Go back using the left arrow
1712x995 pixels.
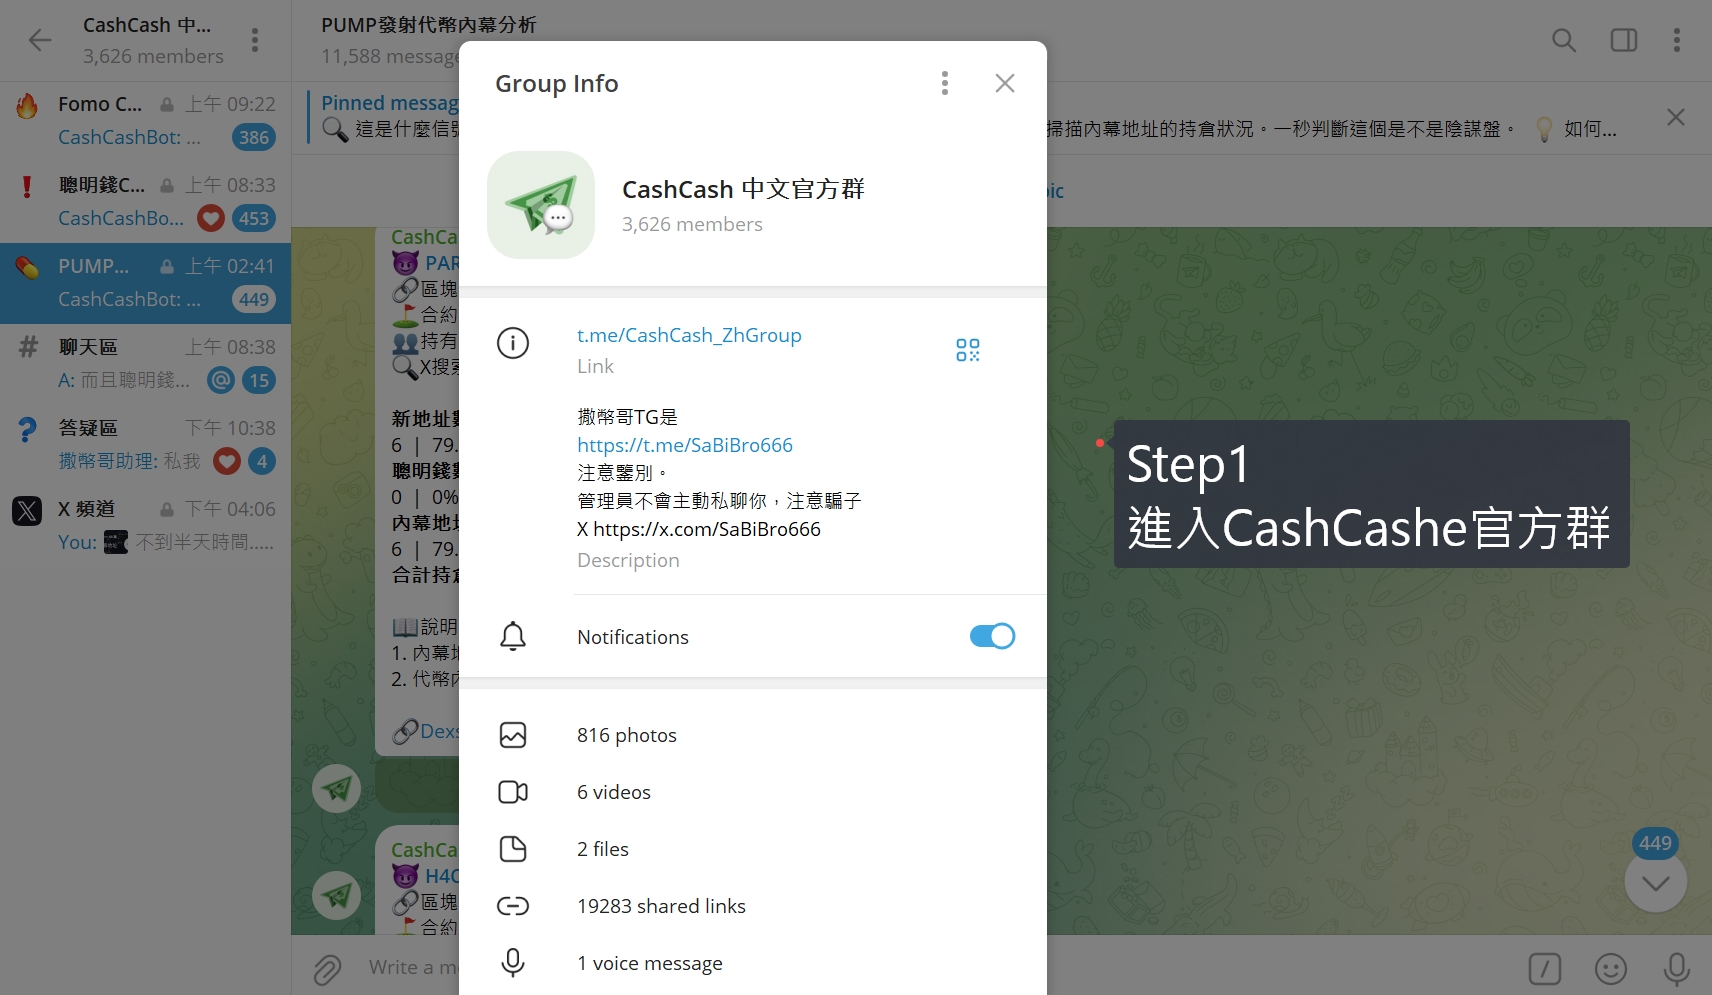click(x=40, y=40)
